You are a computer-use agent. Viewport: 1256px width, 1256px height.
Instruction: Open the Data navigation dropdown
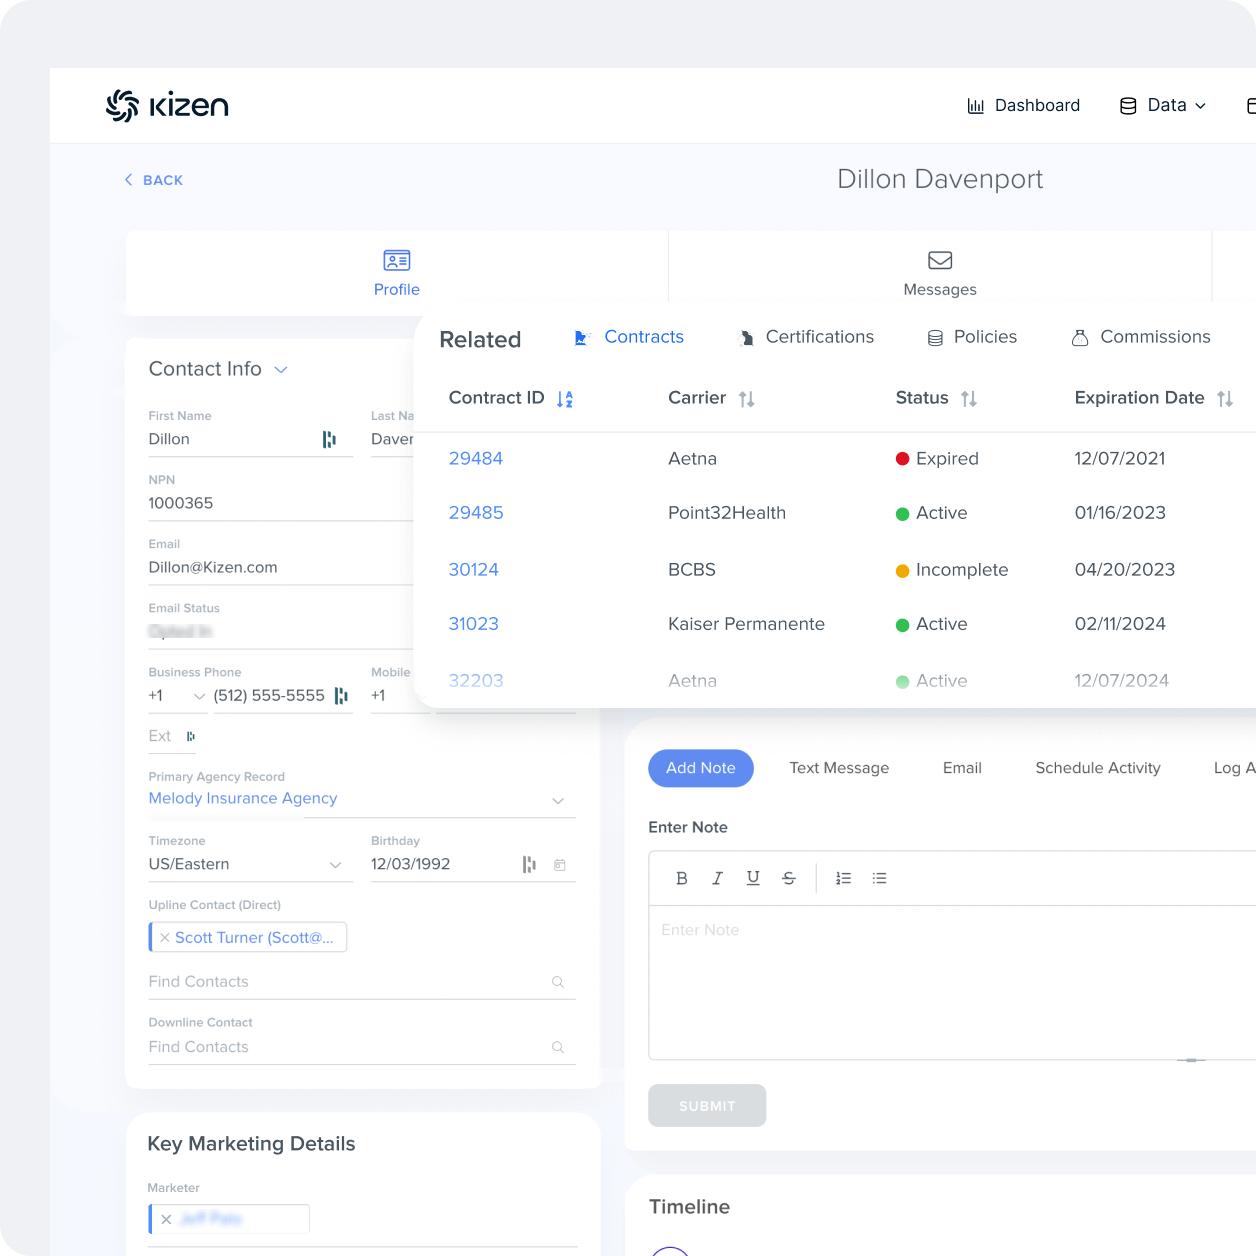coord(1163,105)
